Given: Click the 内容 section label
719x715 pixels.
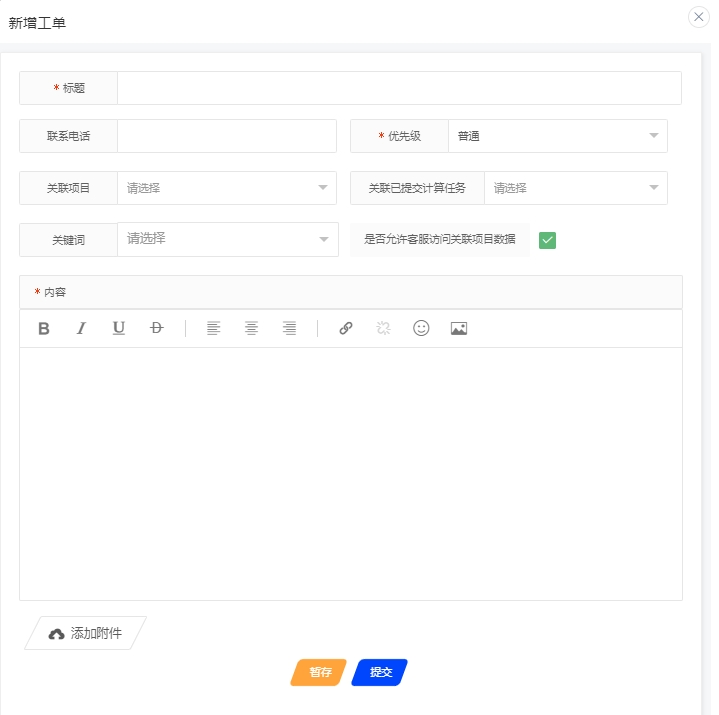Looking at the screenshot, I should (x=55, y=292).
